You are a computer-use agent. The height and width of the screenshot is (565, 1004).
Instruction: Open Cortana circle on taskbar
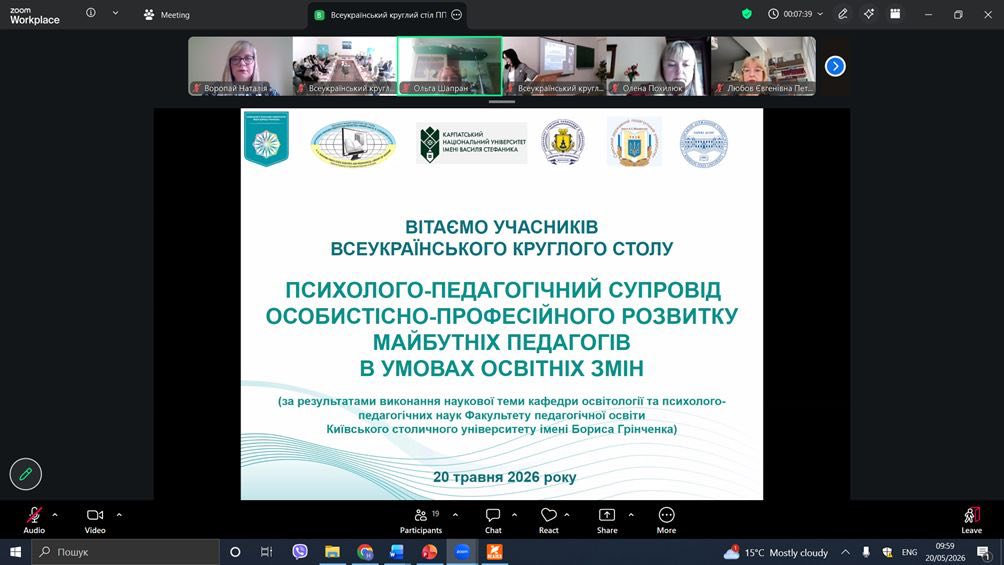pyautogui.click(x=235, y=552)
